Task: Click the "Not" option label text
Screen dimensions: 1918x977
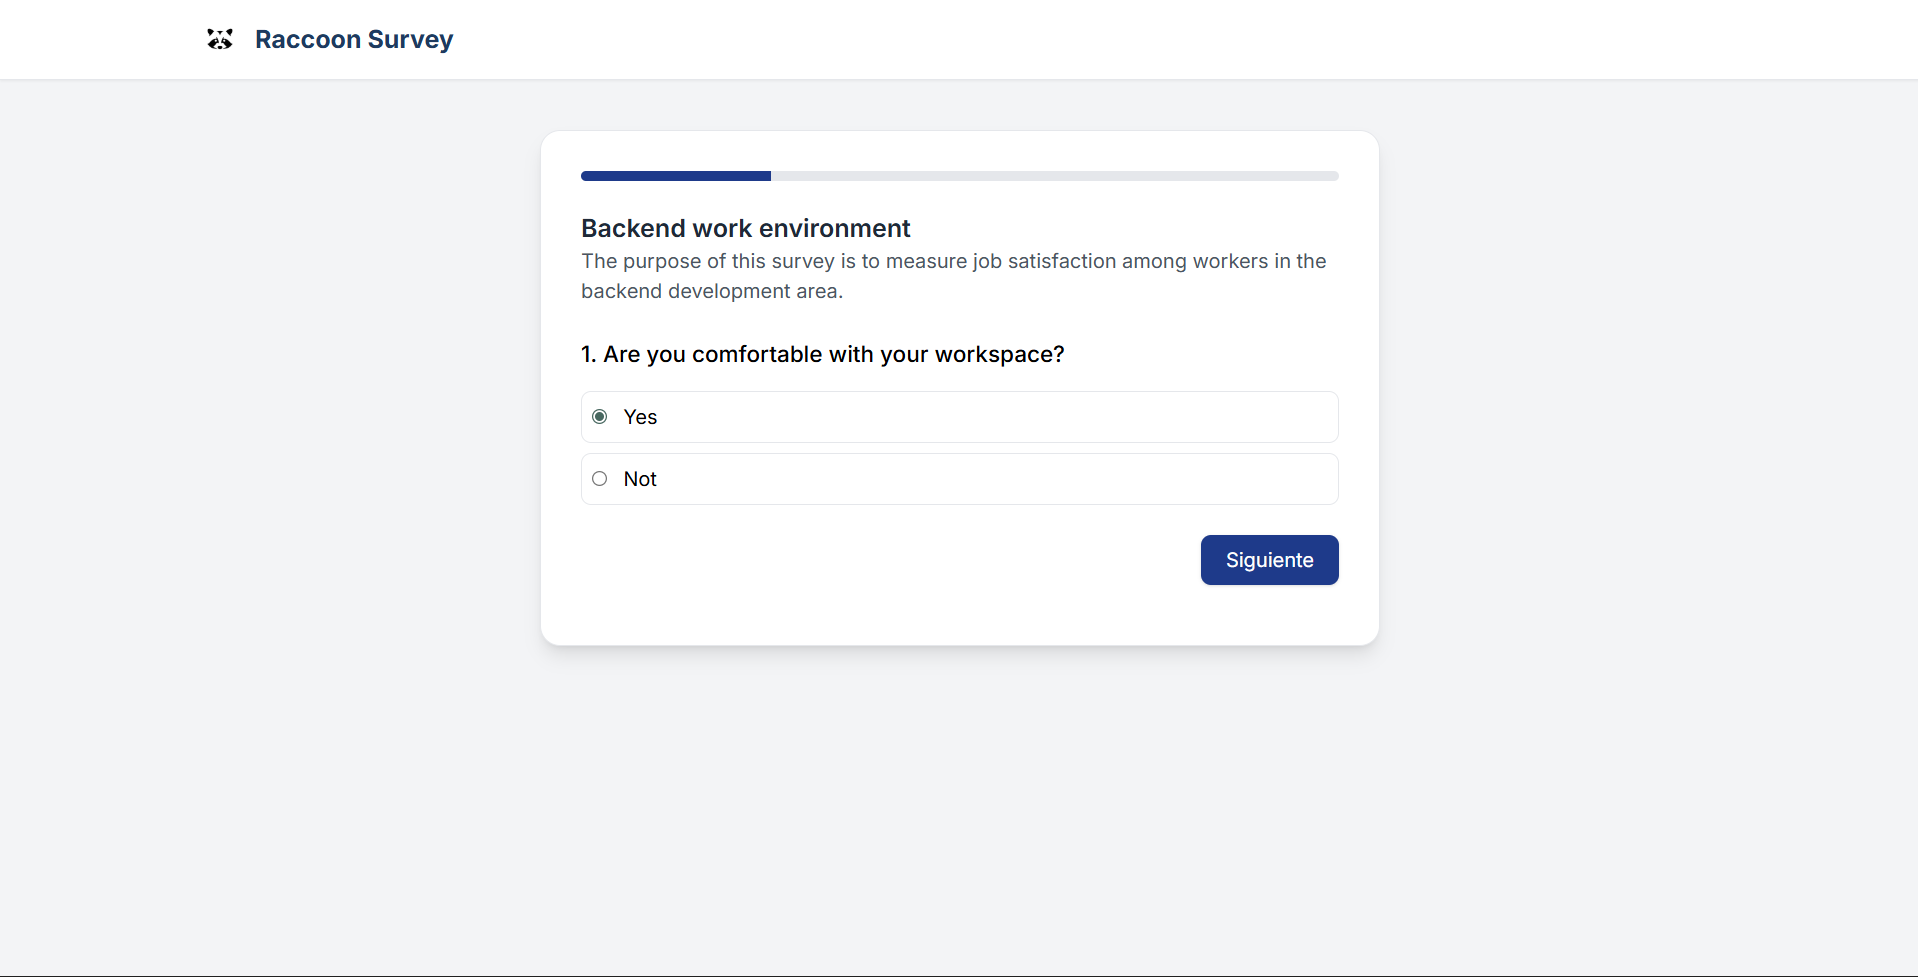Action: (x=640, y=479)
